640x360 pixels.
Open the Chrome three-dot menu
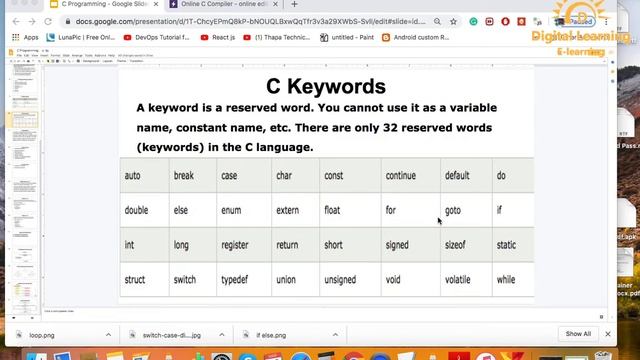click(606, 22)
